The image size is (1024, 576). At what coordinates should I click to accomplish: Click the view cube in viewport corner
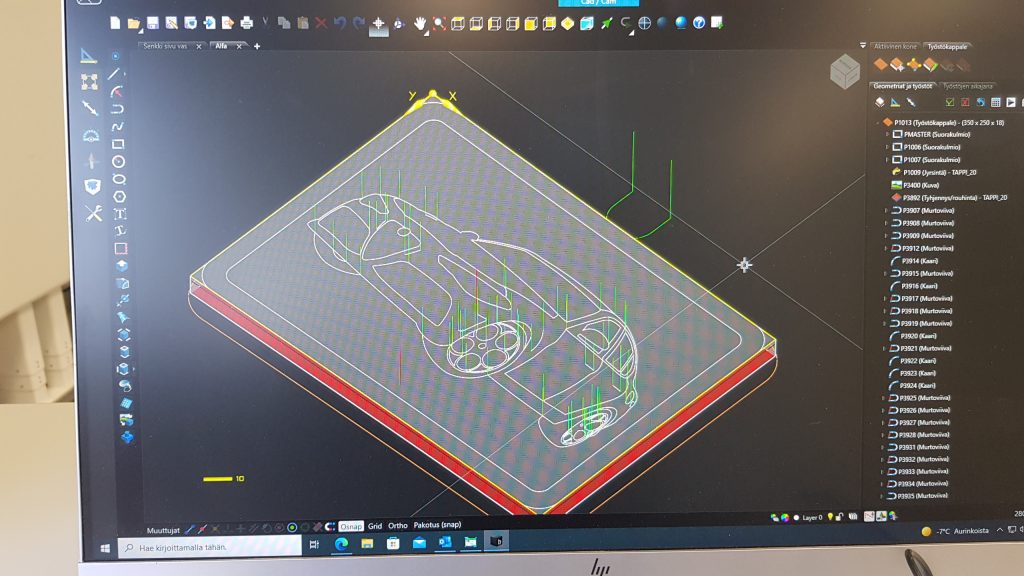tap(845, 70)
